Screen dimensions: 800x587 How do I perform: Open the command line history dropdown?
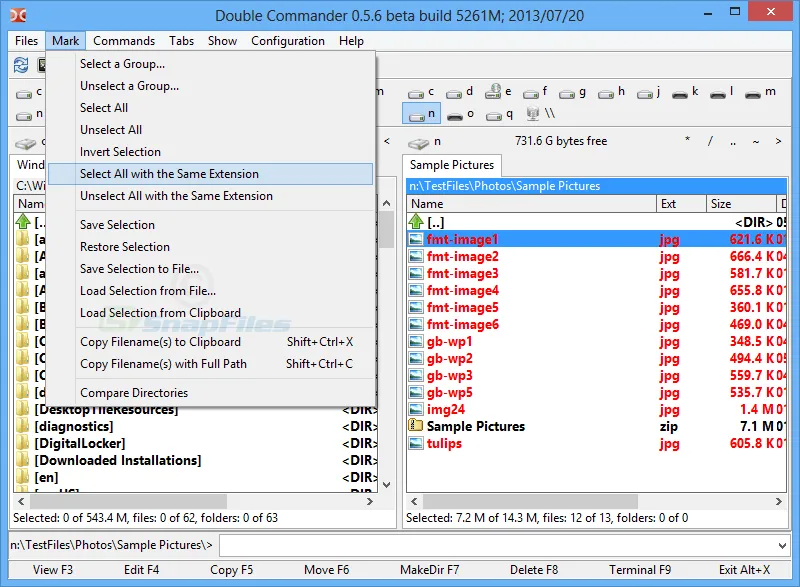782,545
